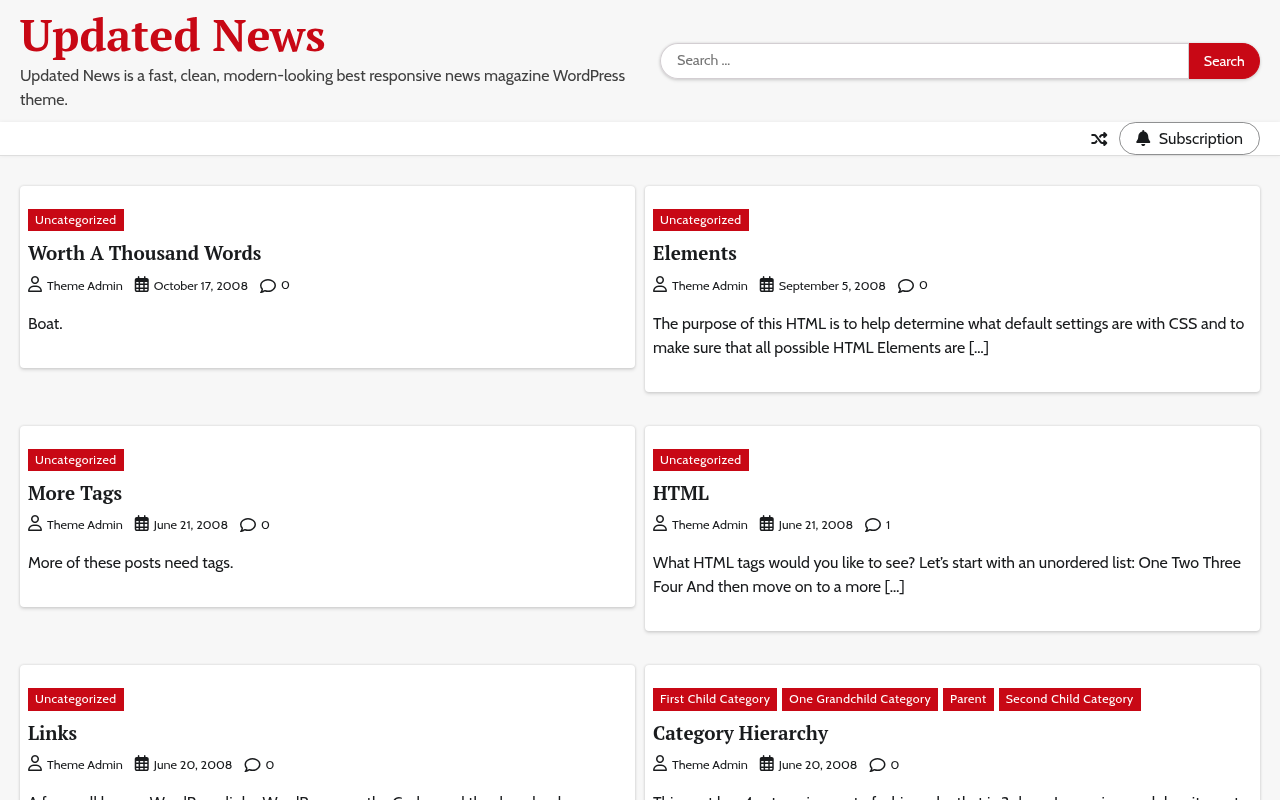Click Uncategorized tag above Elements
This screenshot has height=800, width=1280.
pos(701,220)
